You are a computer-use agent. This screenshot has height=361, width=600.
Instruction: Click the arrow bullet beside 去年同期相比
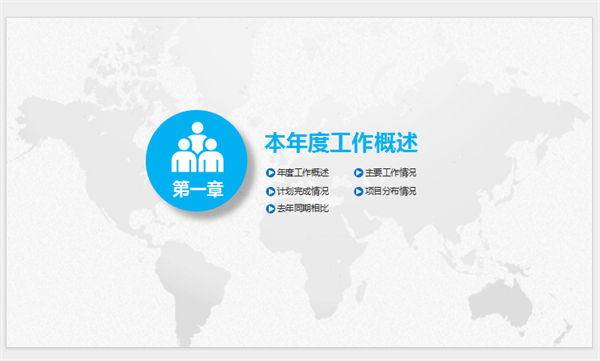pos(271,209)
